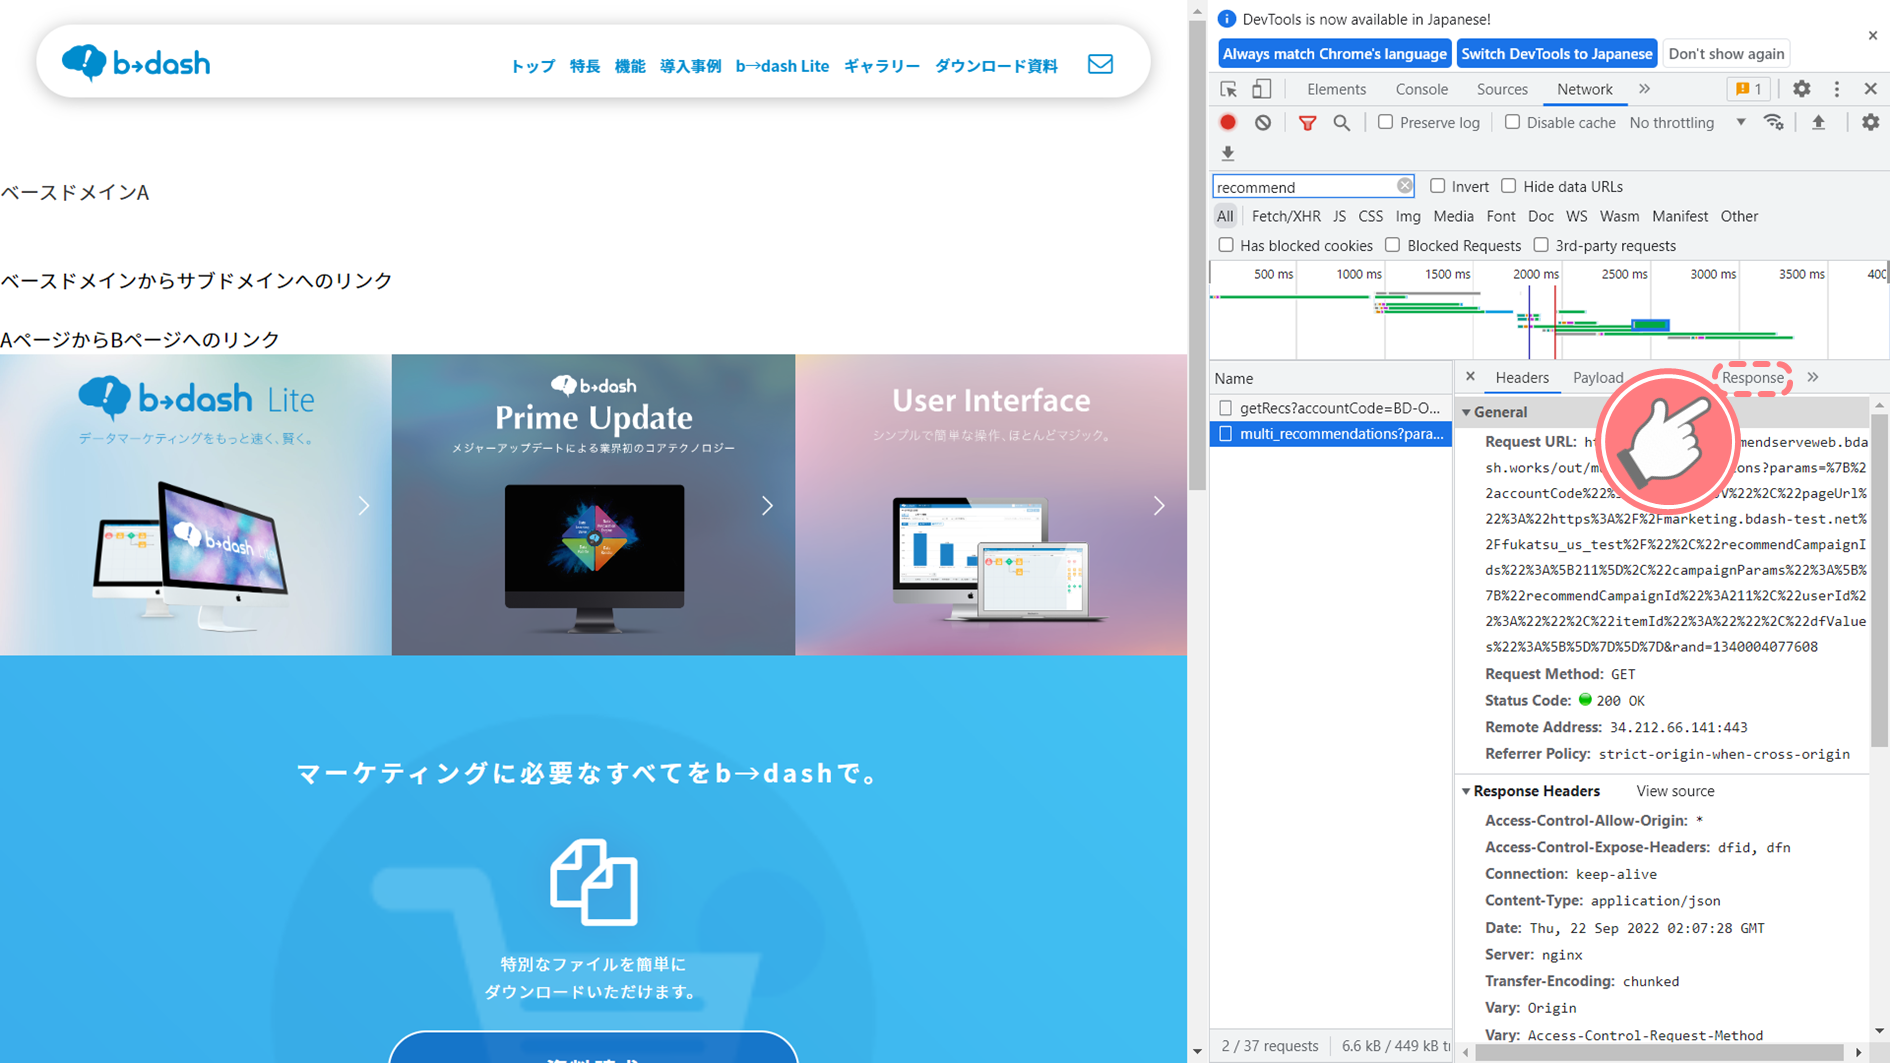Enable the Disable cache checkbox
The height and width of the screenshot is (1063, 1890).
pyautogui.click(x=1512, y=122)
